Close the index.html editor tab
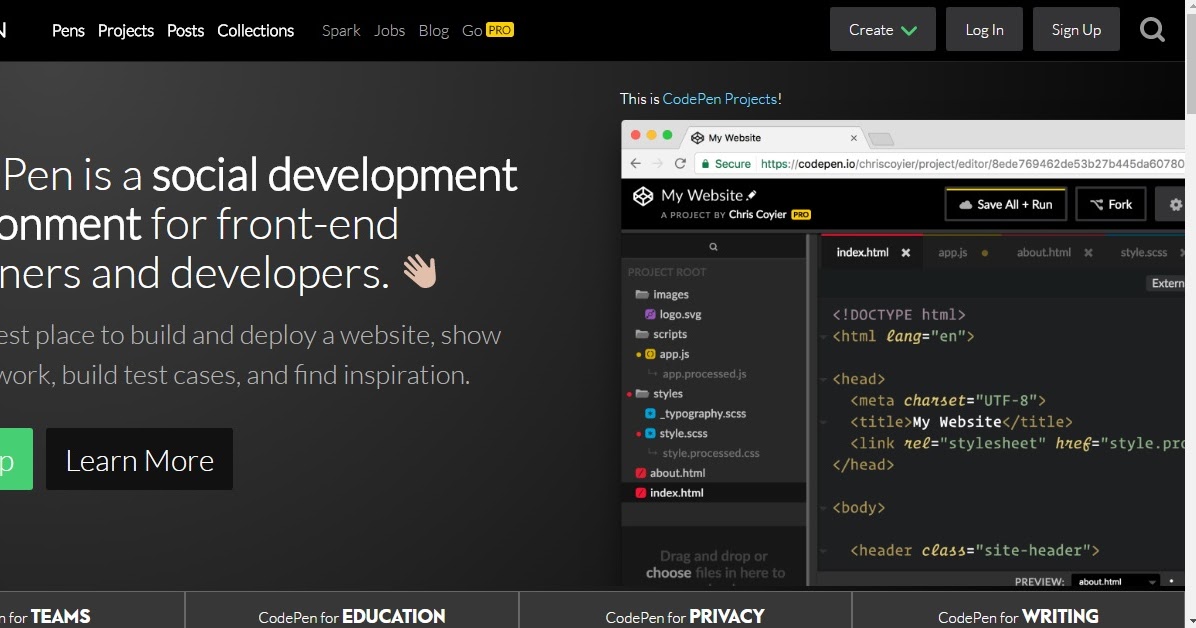Viewport: 1196px width, 628px height. [905, 253]
